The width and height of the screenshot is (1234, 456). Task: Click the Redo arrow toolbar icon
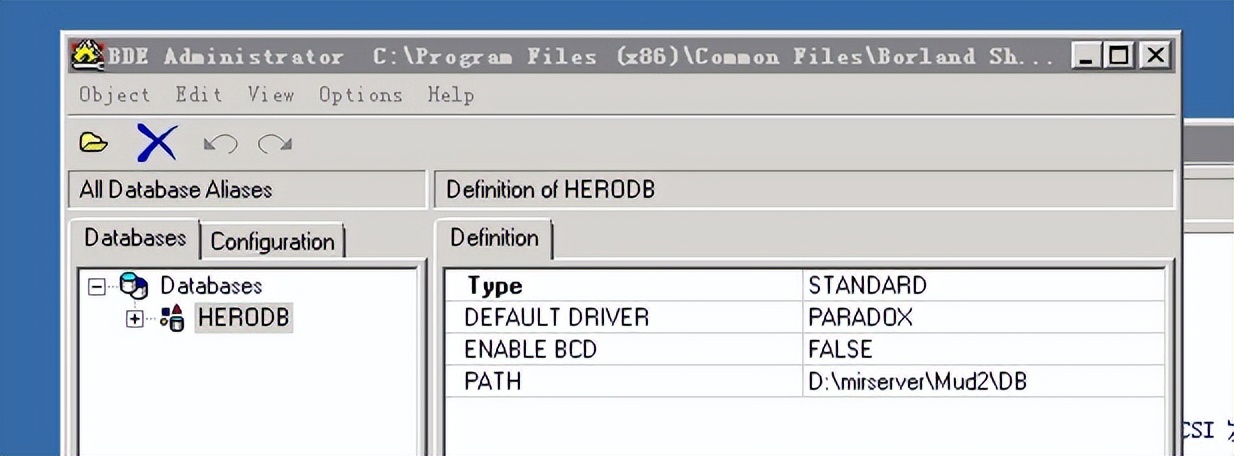pos(274,145)
